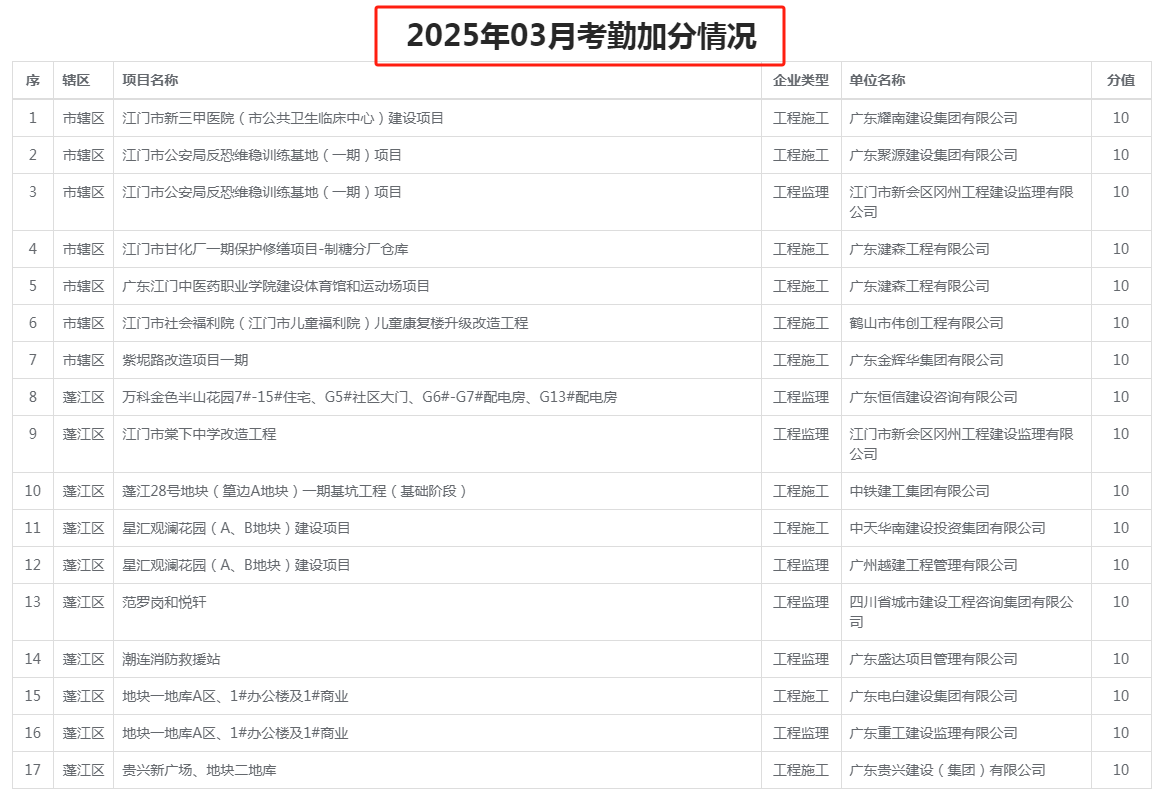Screen dimensions: 1162x789
Task: Click "工程监理" in row 3
Action: pos(801,192)
